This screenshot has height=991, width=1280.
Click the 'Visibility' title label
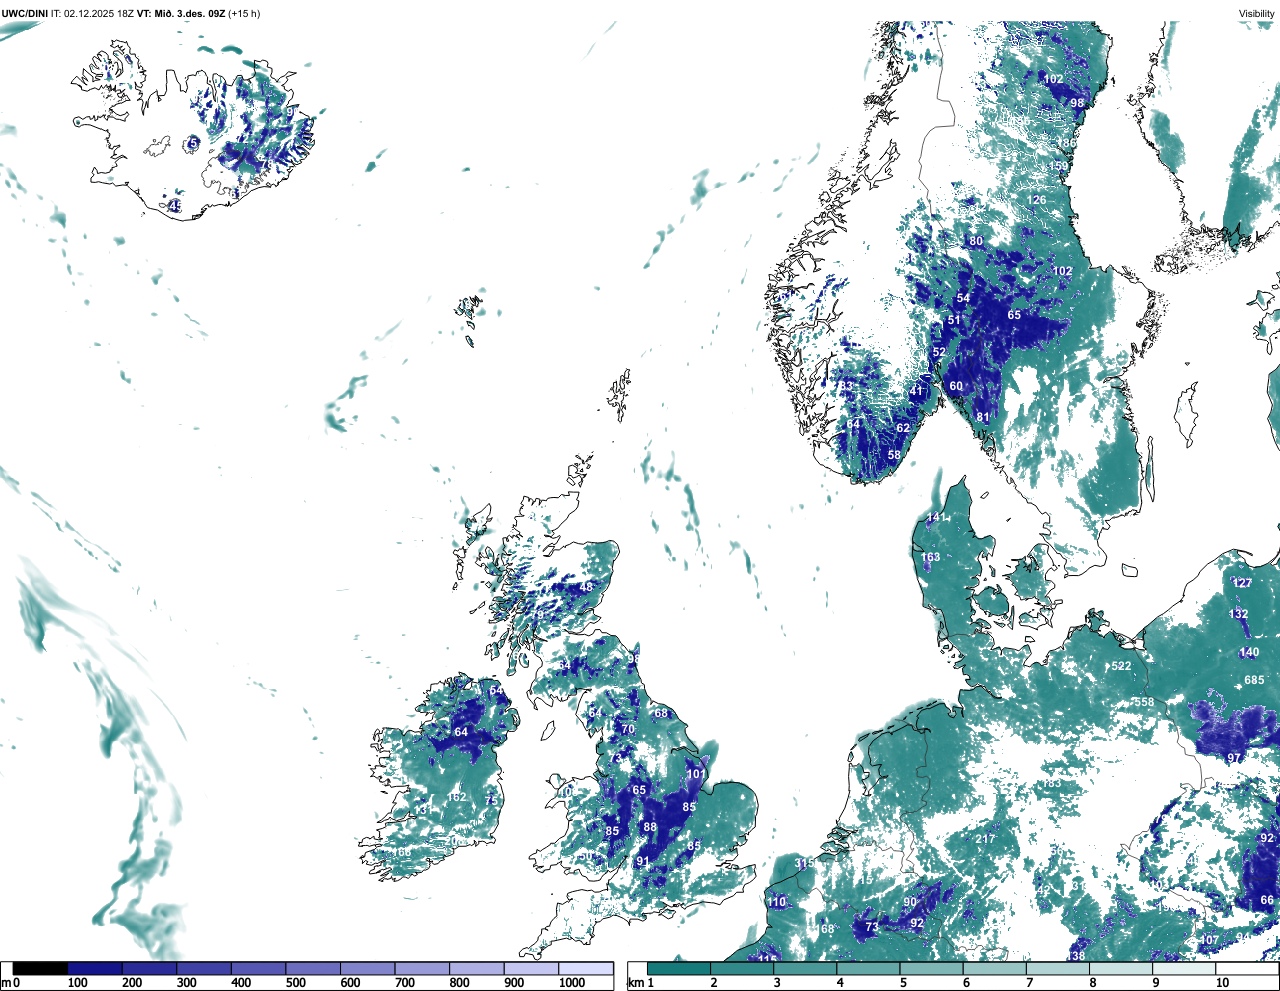[1257, 13]
